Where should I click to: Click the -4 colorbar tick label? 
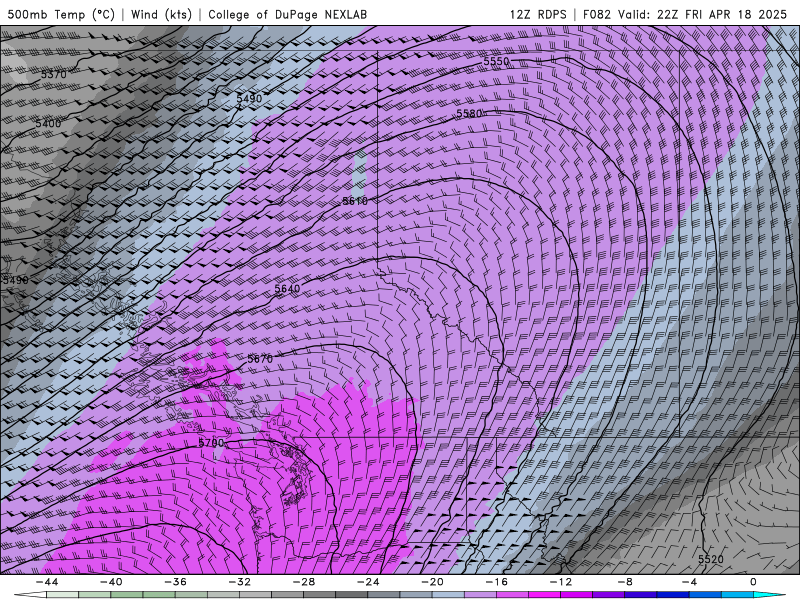[x=689, y=582]
